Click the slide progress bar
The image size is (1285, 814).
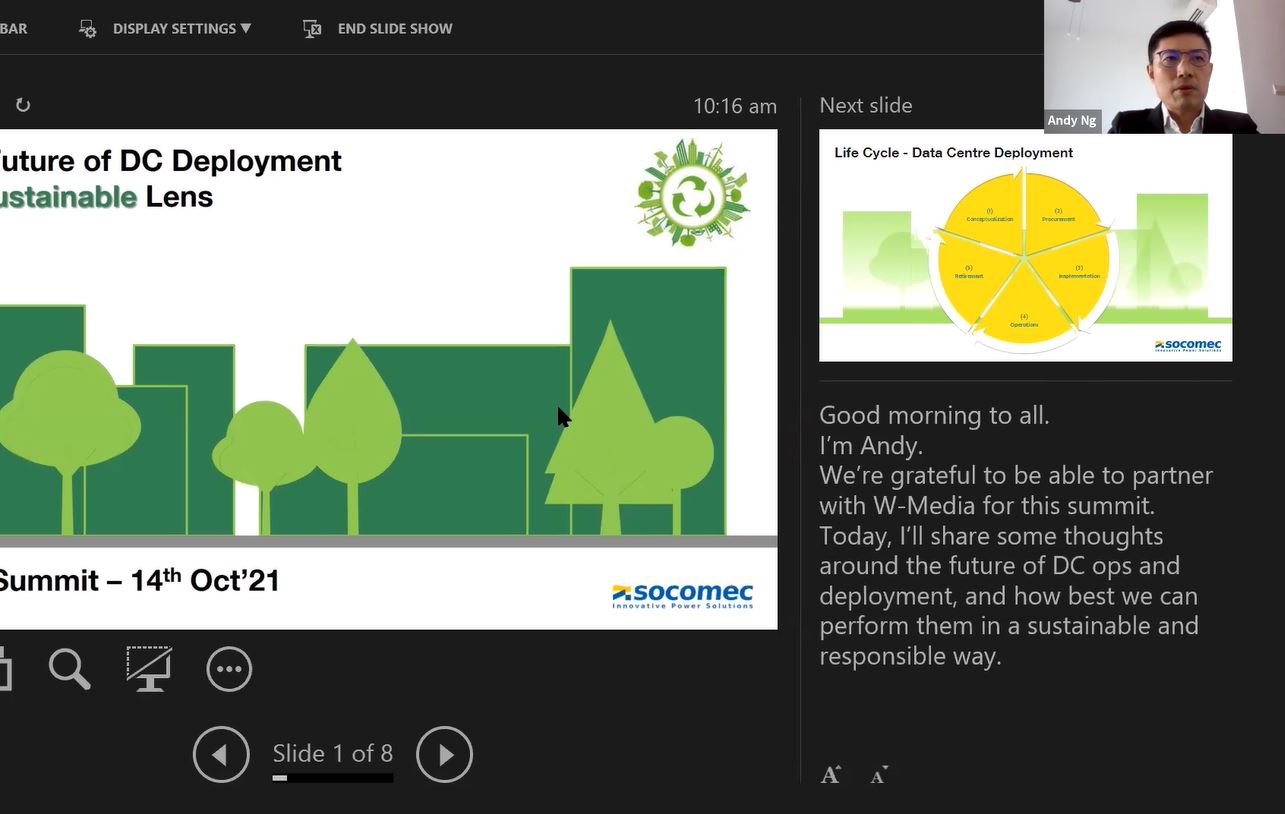332,778
